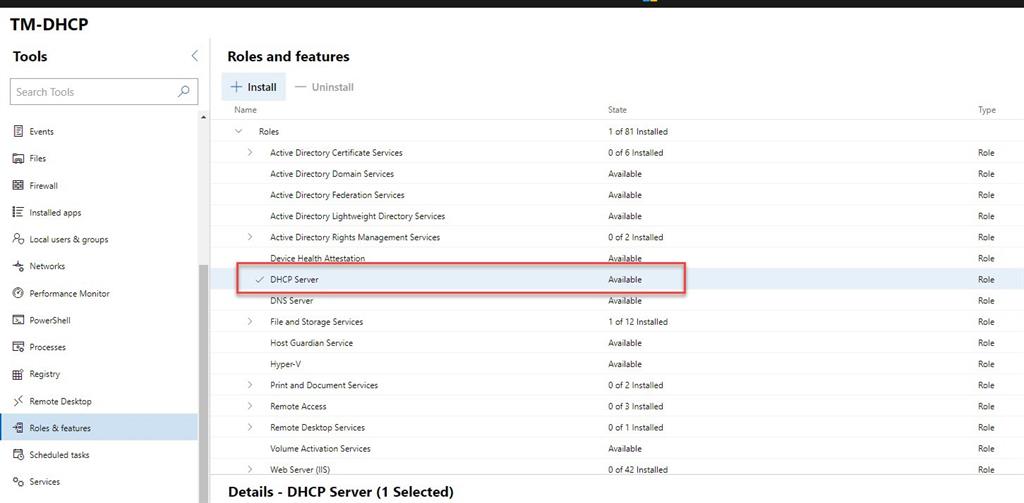The image size is (1024, 503).
Task: Select Volume Activation Services role
Action: (616, 449)
